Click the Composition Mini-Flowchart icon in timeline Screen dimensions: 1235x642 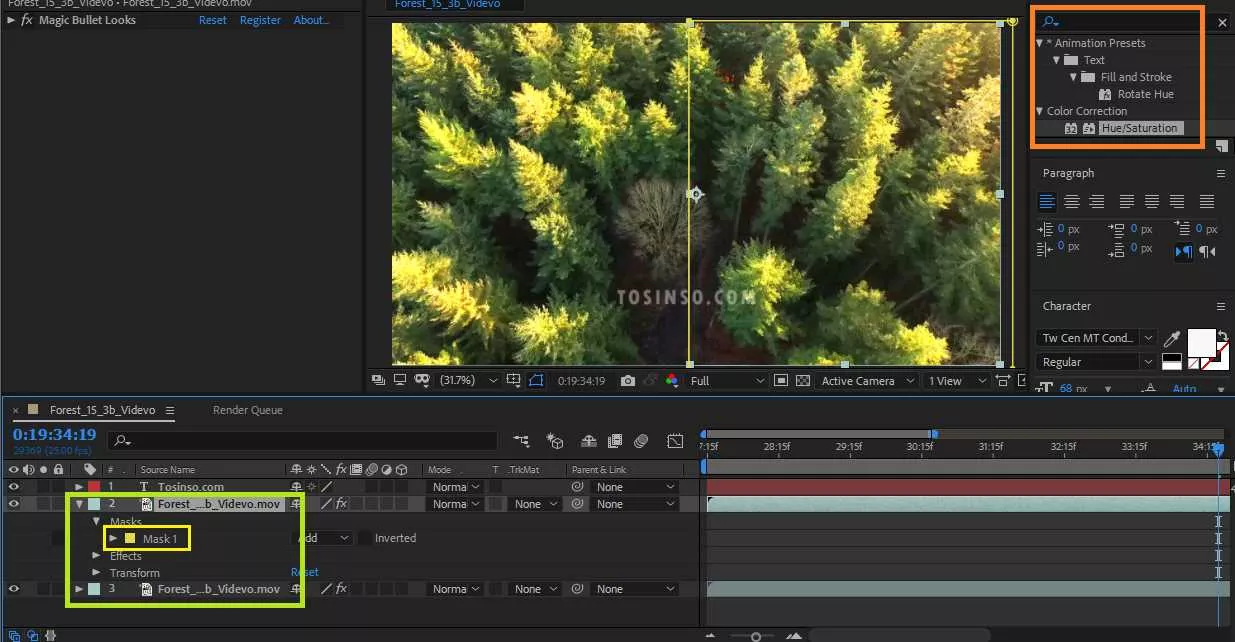pos(521,440)
